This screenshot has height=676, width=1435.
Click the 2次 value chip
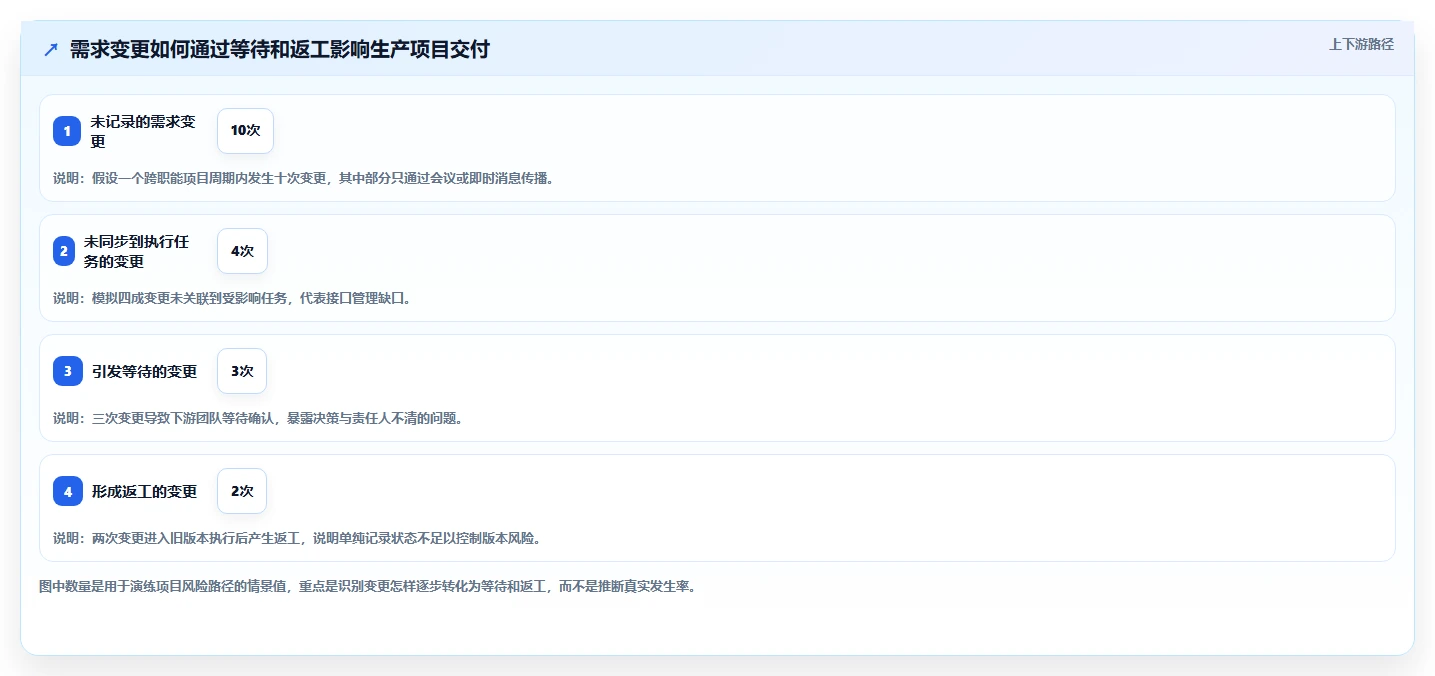(x=242, y=491)
